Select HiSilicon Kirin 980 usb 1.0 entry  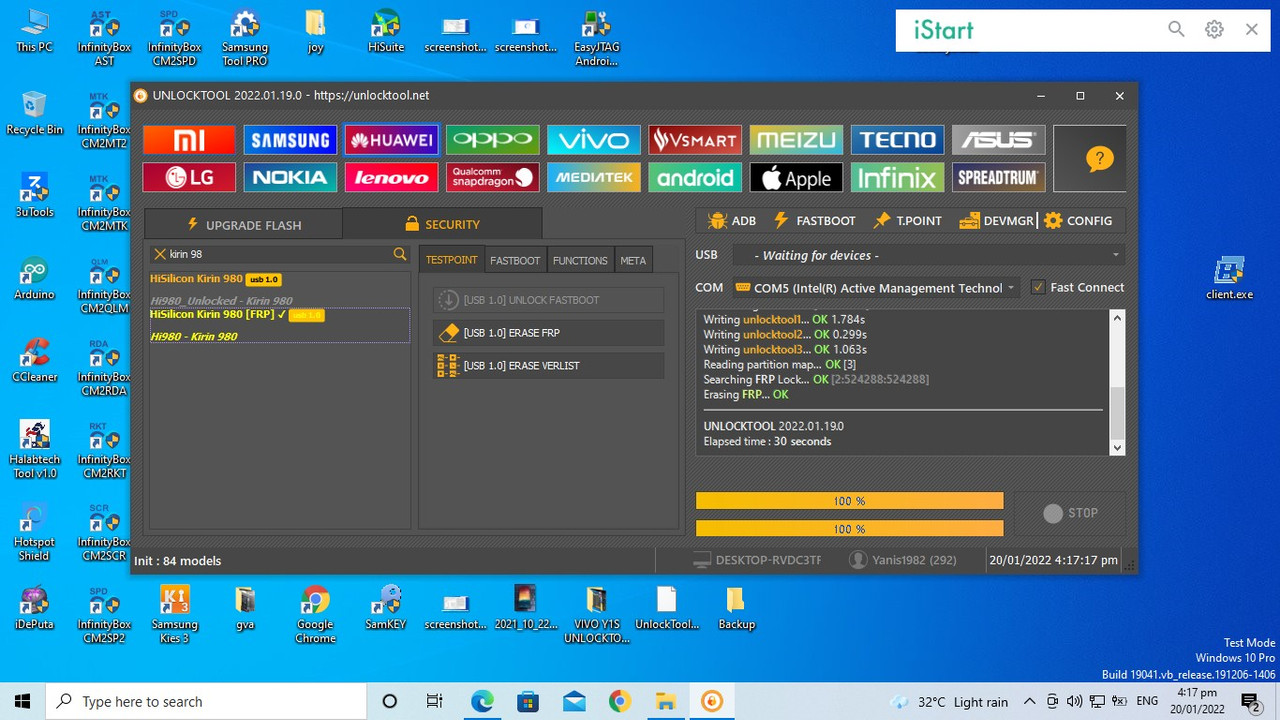click(x=215, y=279)
